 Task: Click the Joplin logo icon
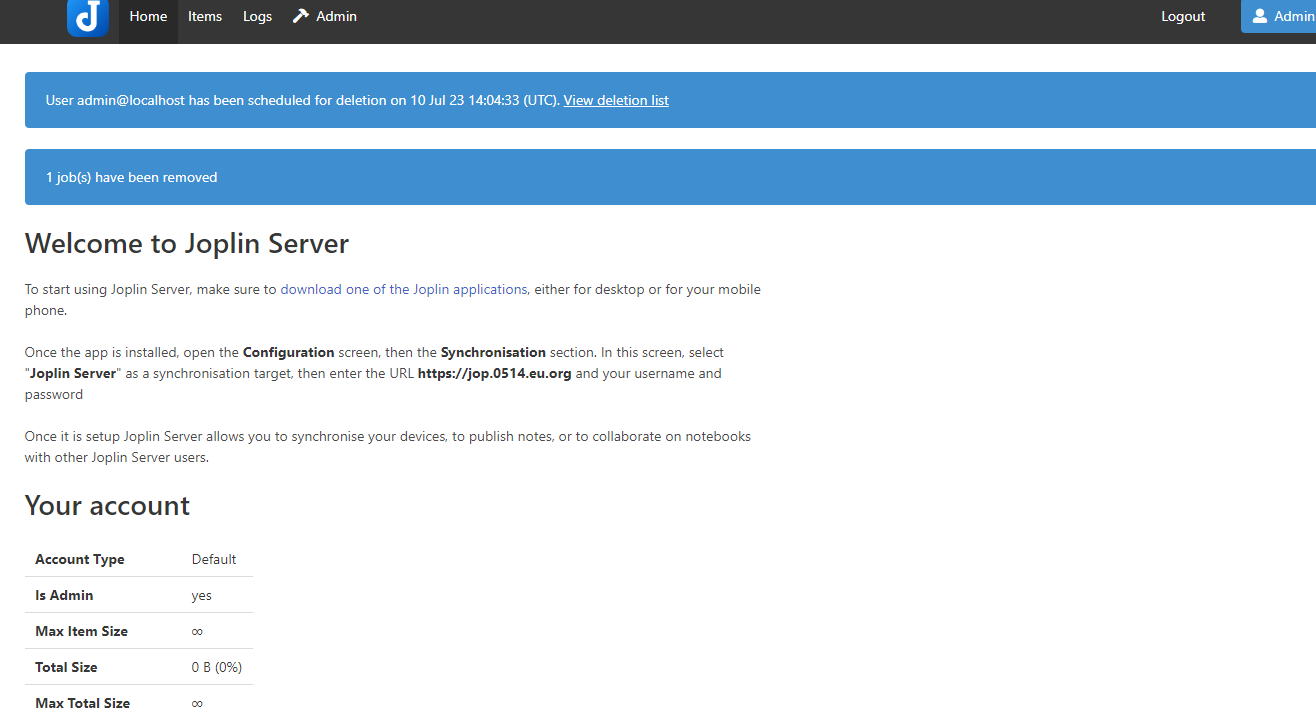tap(88, 17)
